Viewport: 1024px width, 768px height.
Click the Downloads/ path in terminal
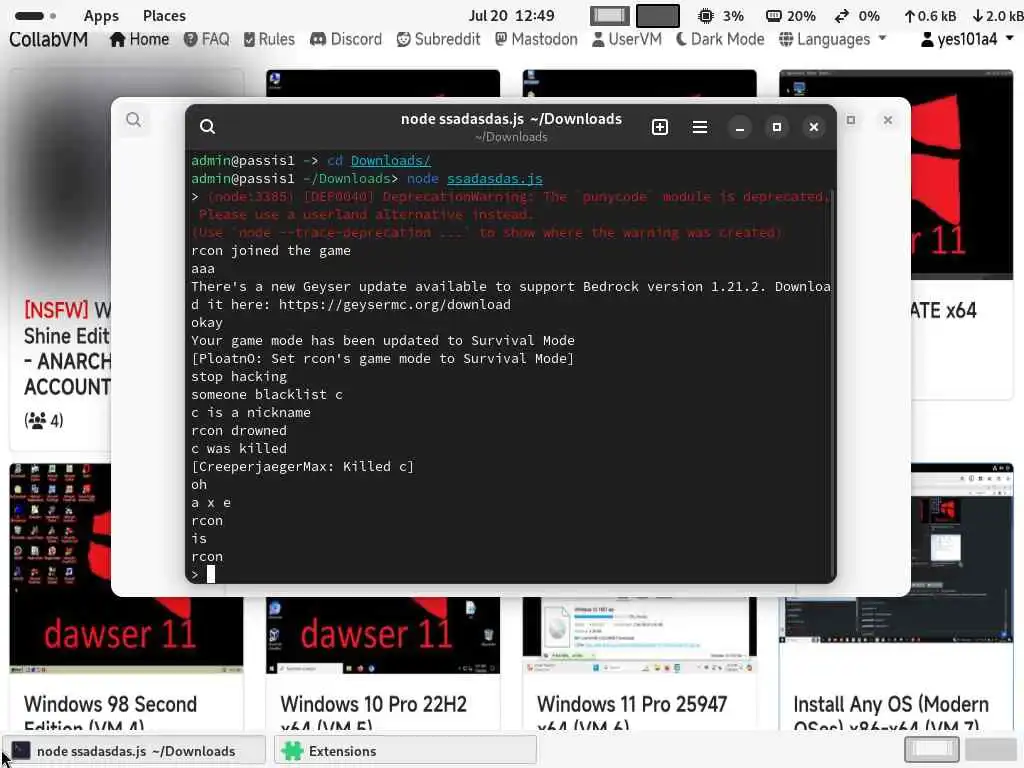pos(391,161)
